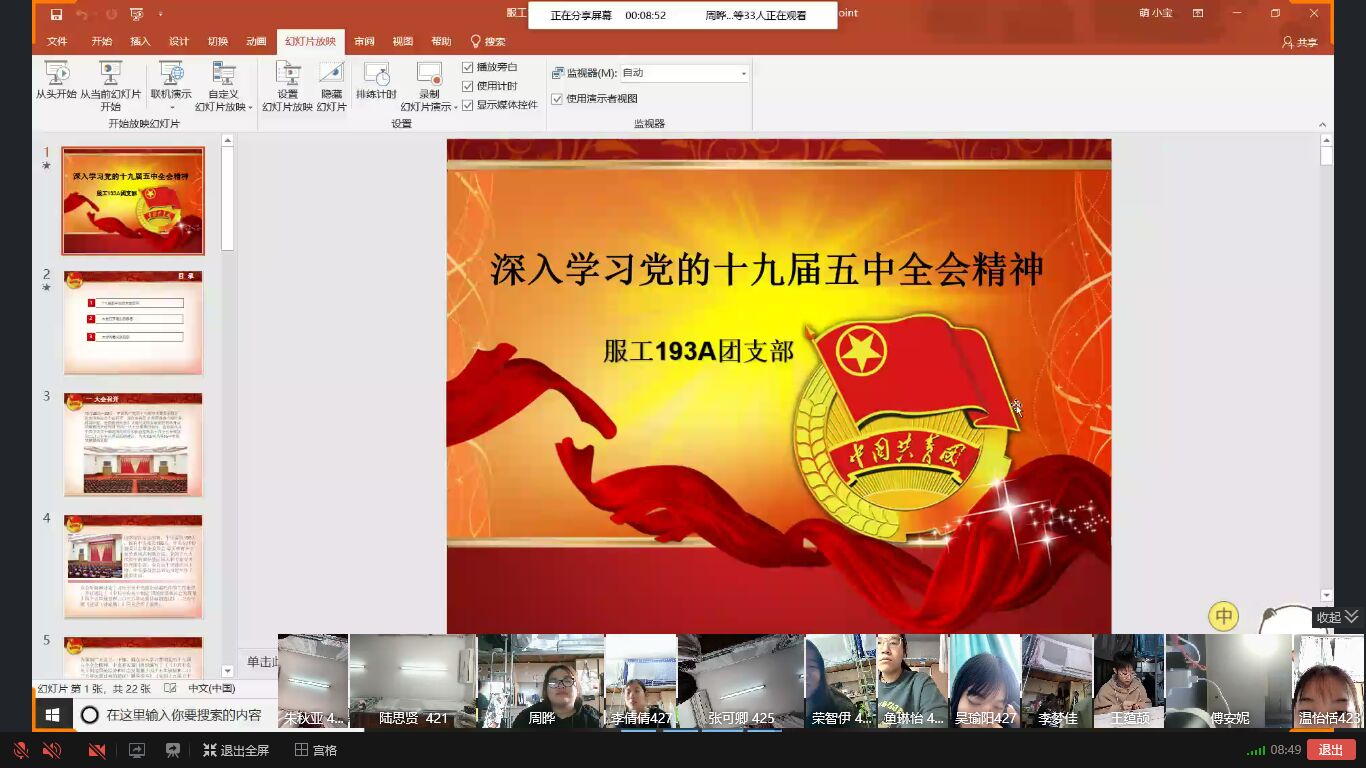This screenshot has height=768, width=1366.
Task: Click 幻灯片 第1张 slide counter in status bar
Action: [94, 689]
